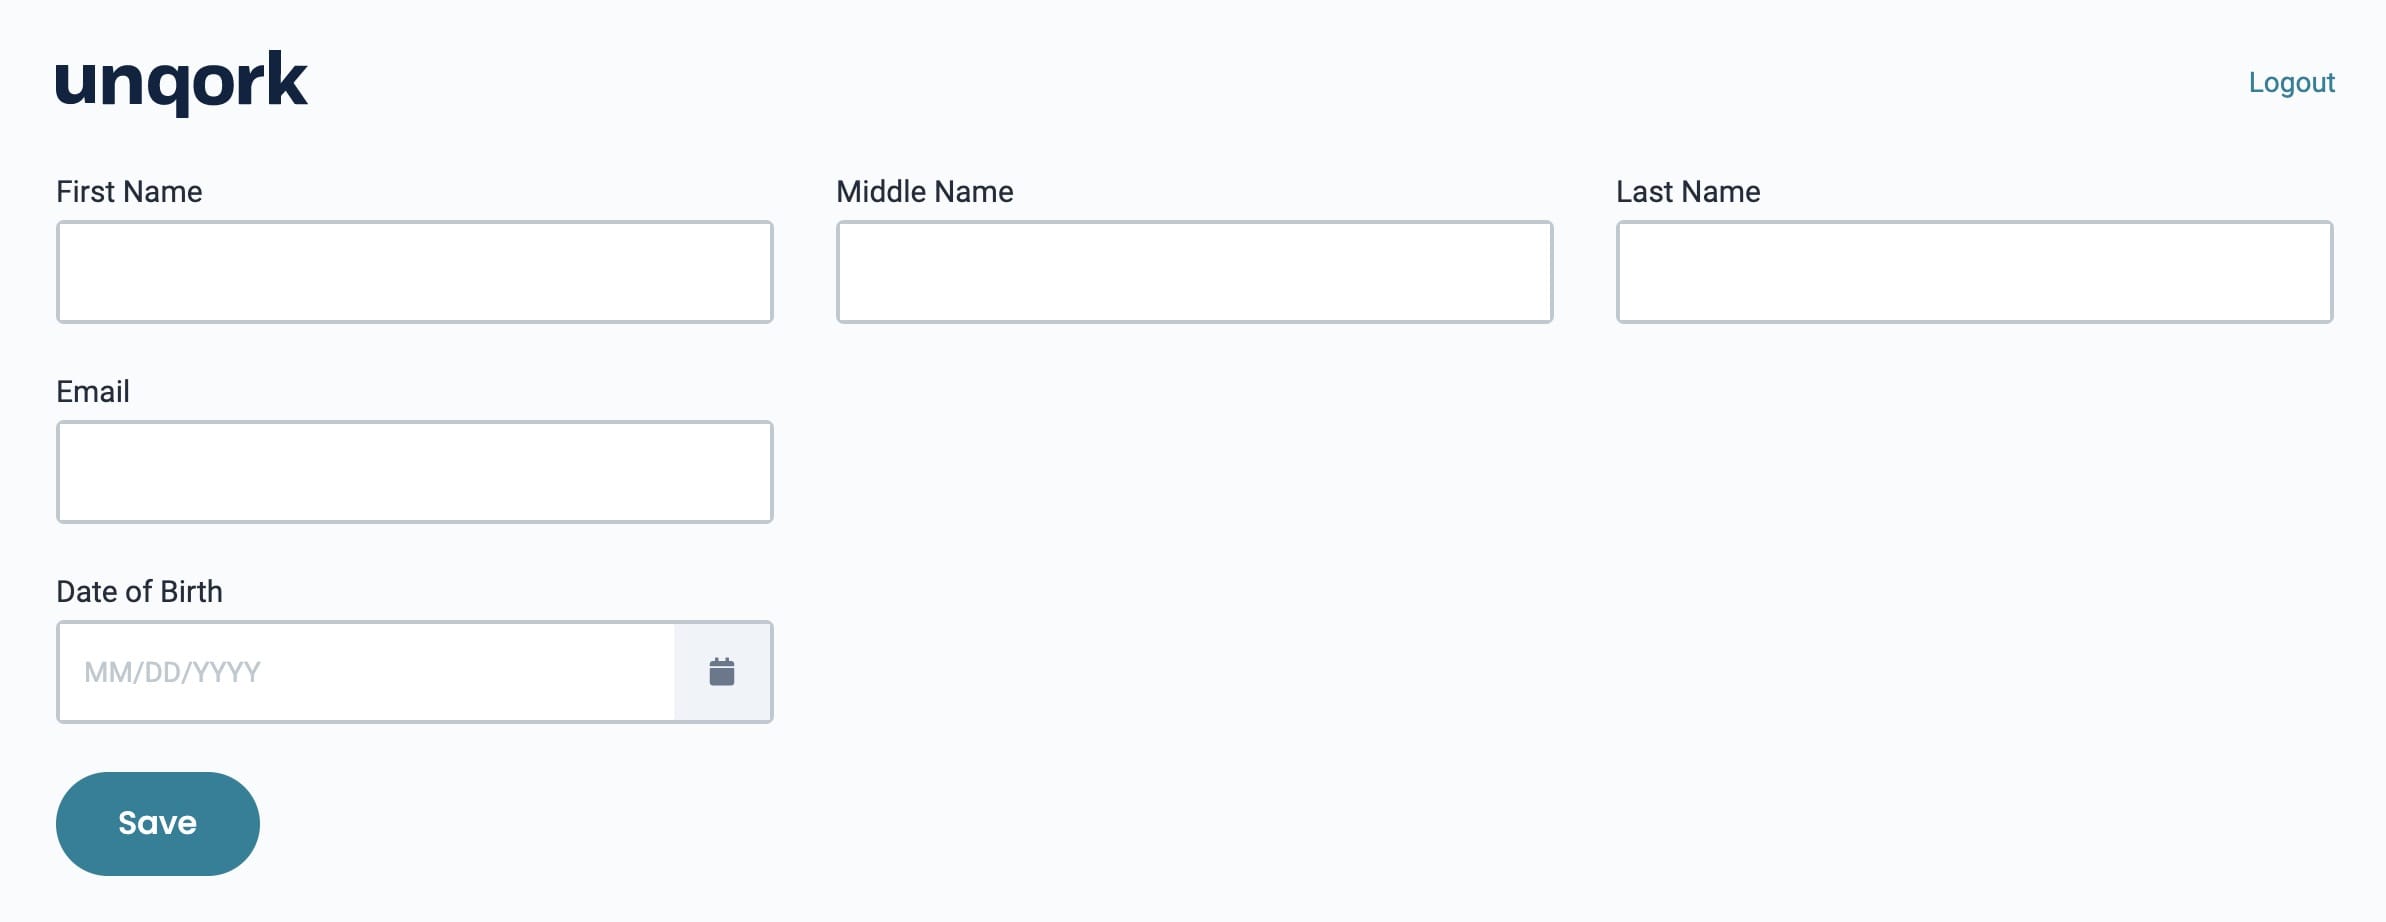This screenshot has width=2386, height=922.
Task: Sign out via Logout in the header
Action: (2291, 82)
